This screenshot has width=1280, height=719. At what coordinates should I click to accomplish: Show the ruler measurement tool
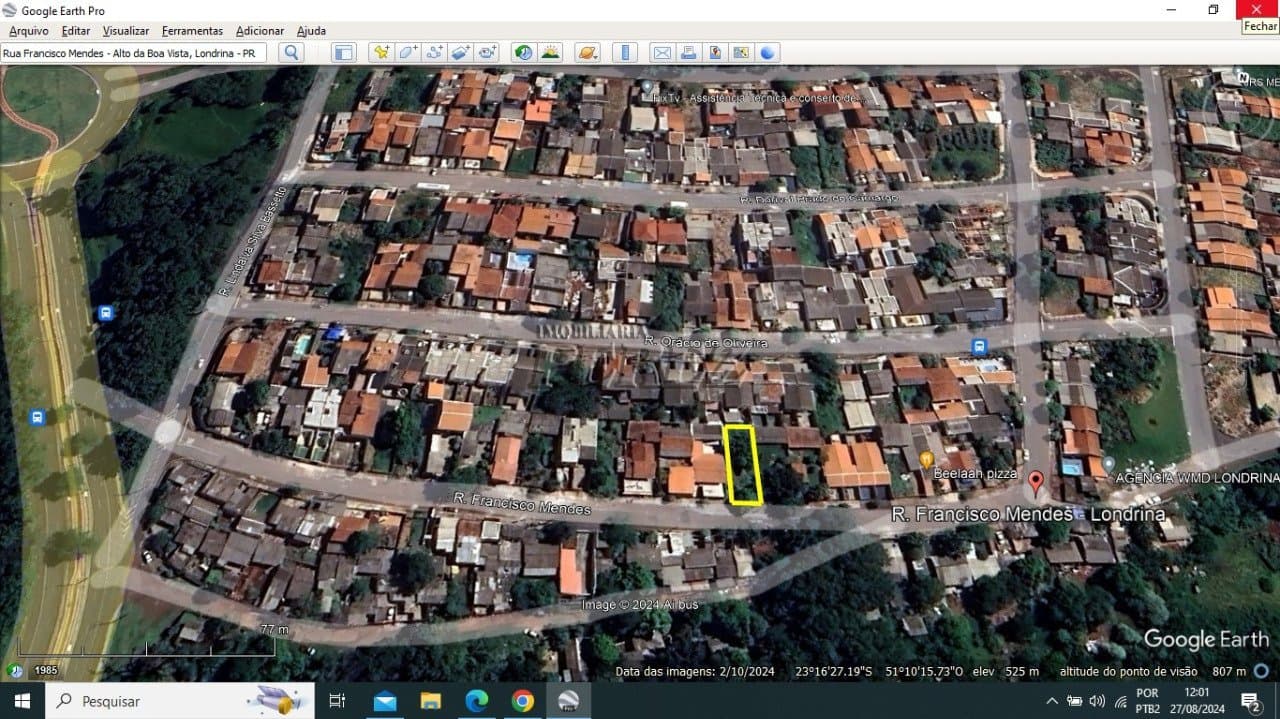(624, 53)
